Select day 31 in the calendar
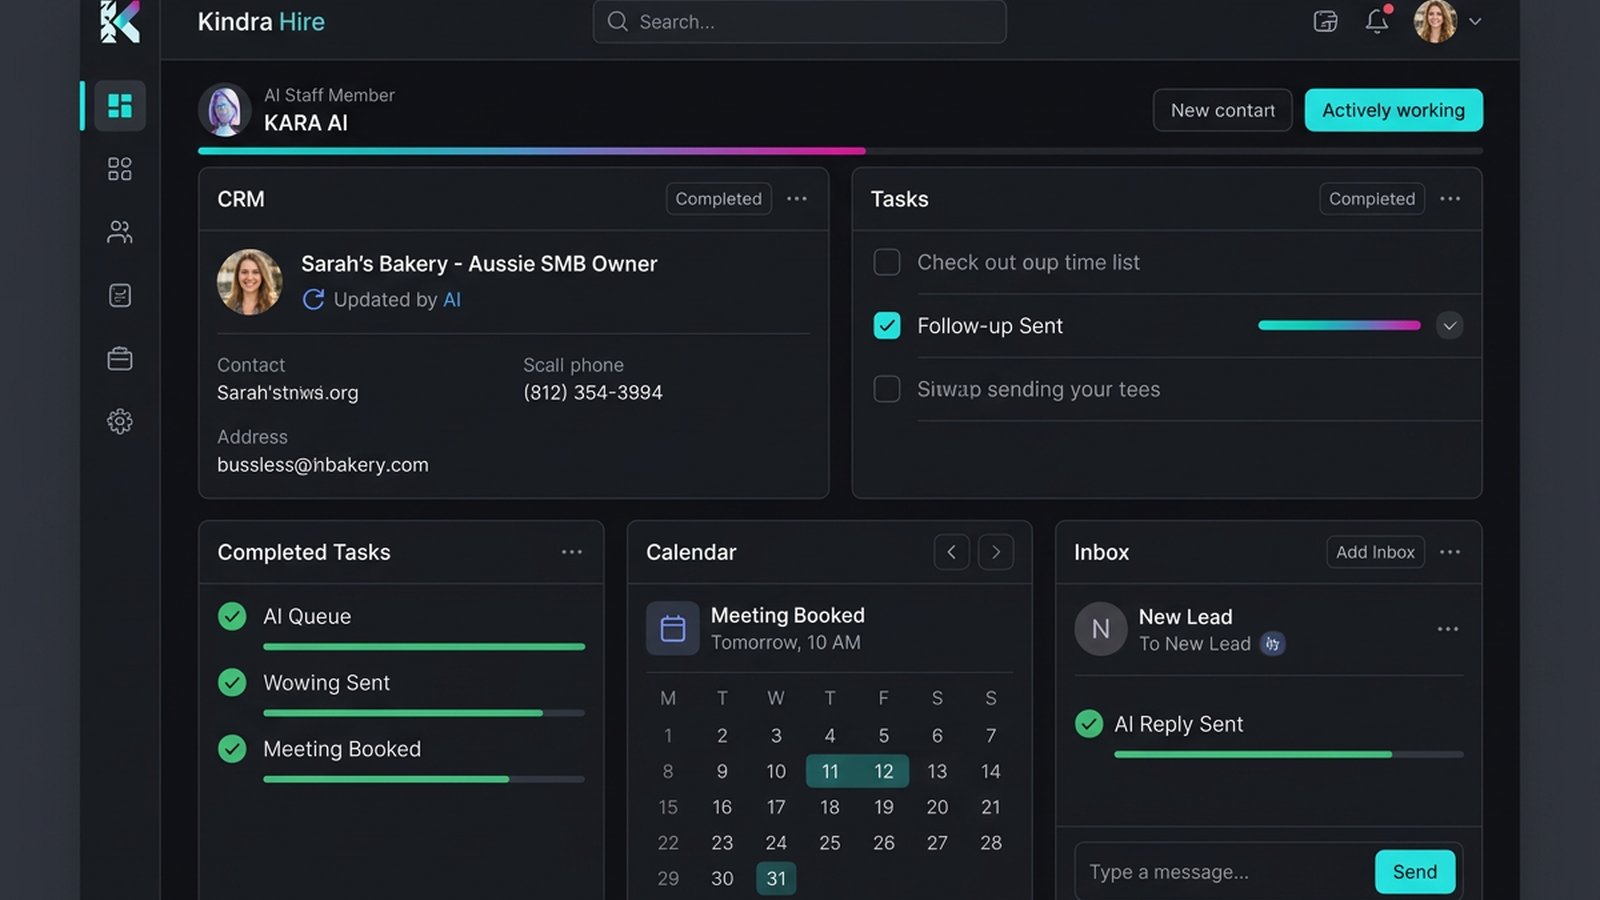The height and width of the screenshot is (900, 1600). point(776,878)
